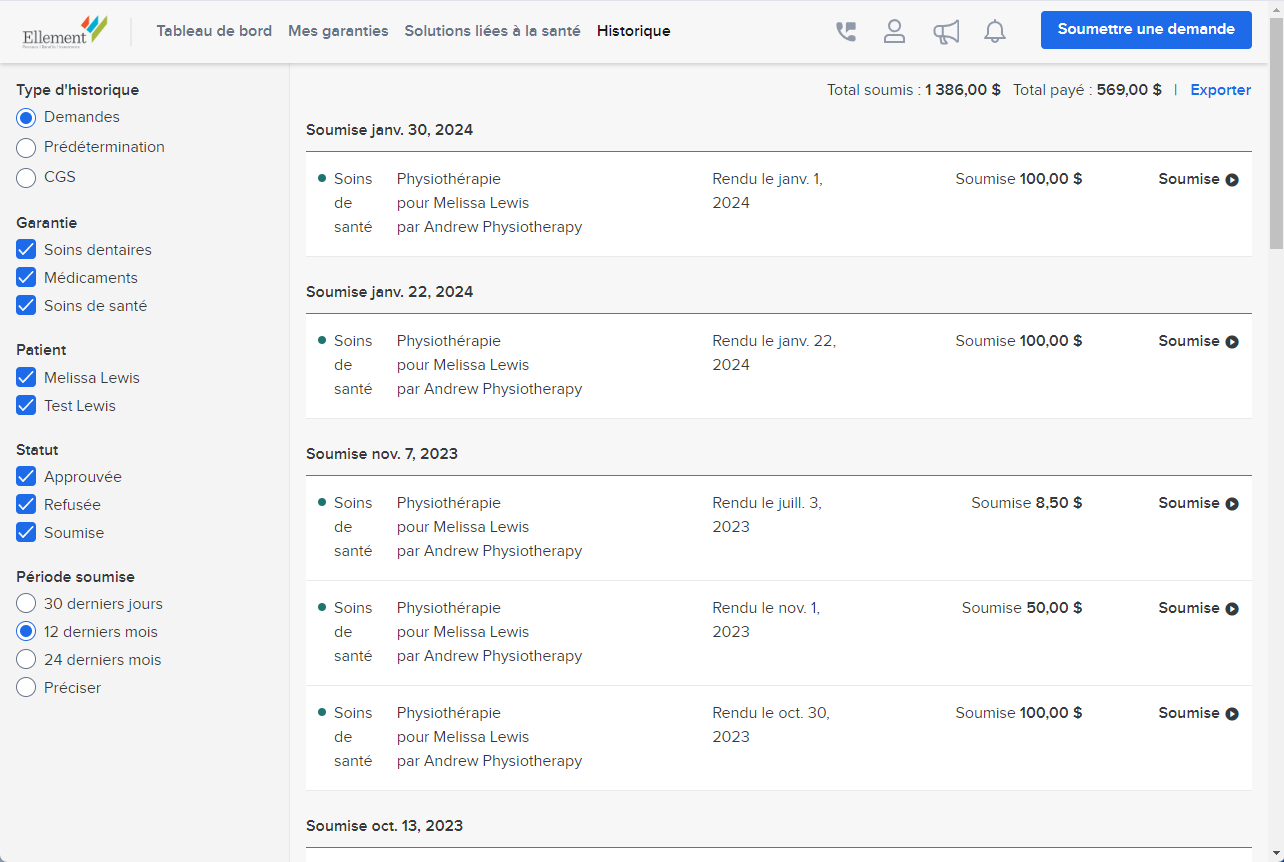Open arrow icon of the 50,00 $ claim
The image size is (1284, 862).
tap(1232, 609)
